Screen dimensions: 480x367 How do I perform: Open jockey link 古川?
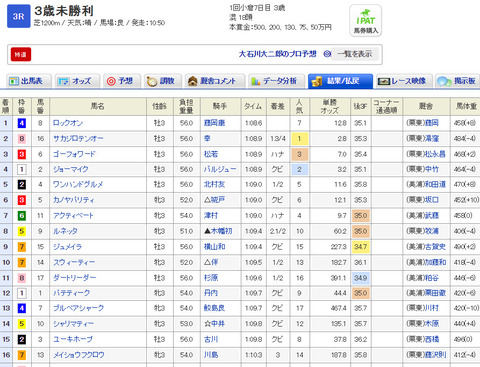[x=211, y=339]
